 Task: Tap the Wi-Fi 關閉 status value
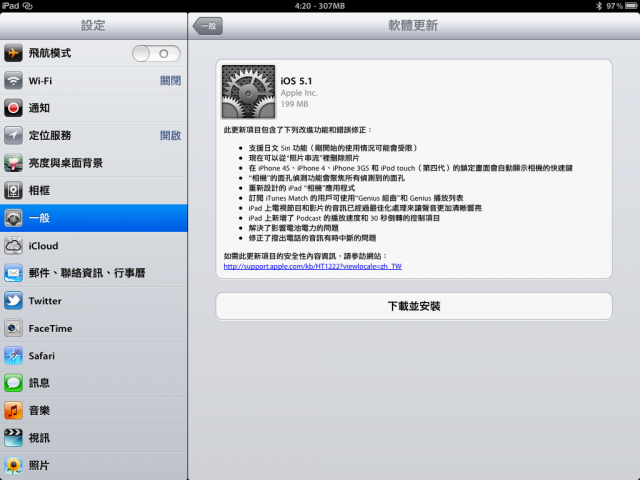pos(170,81)
